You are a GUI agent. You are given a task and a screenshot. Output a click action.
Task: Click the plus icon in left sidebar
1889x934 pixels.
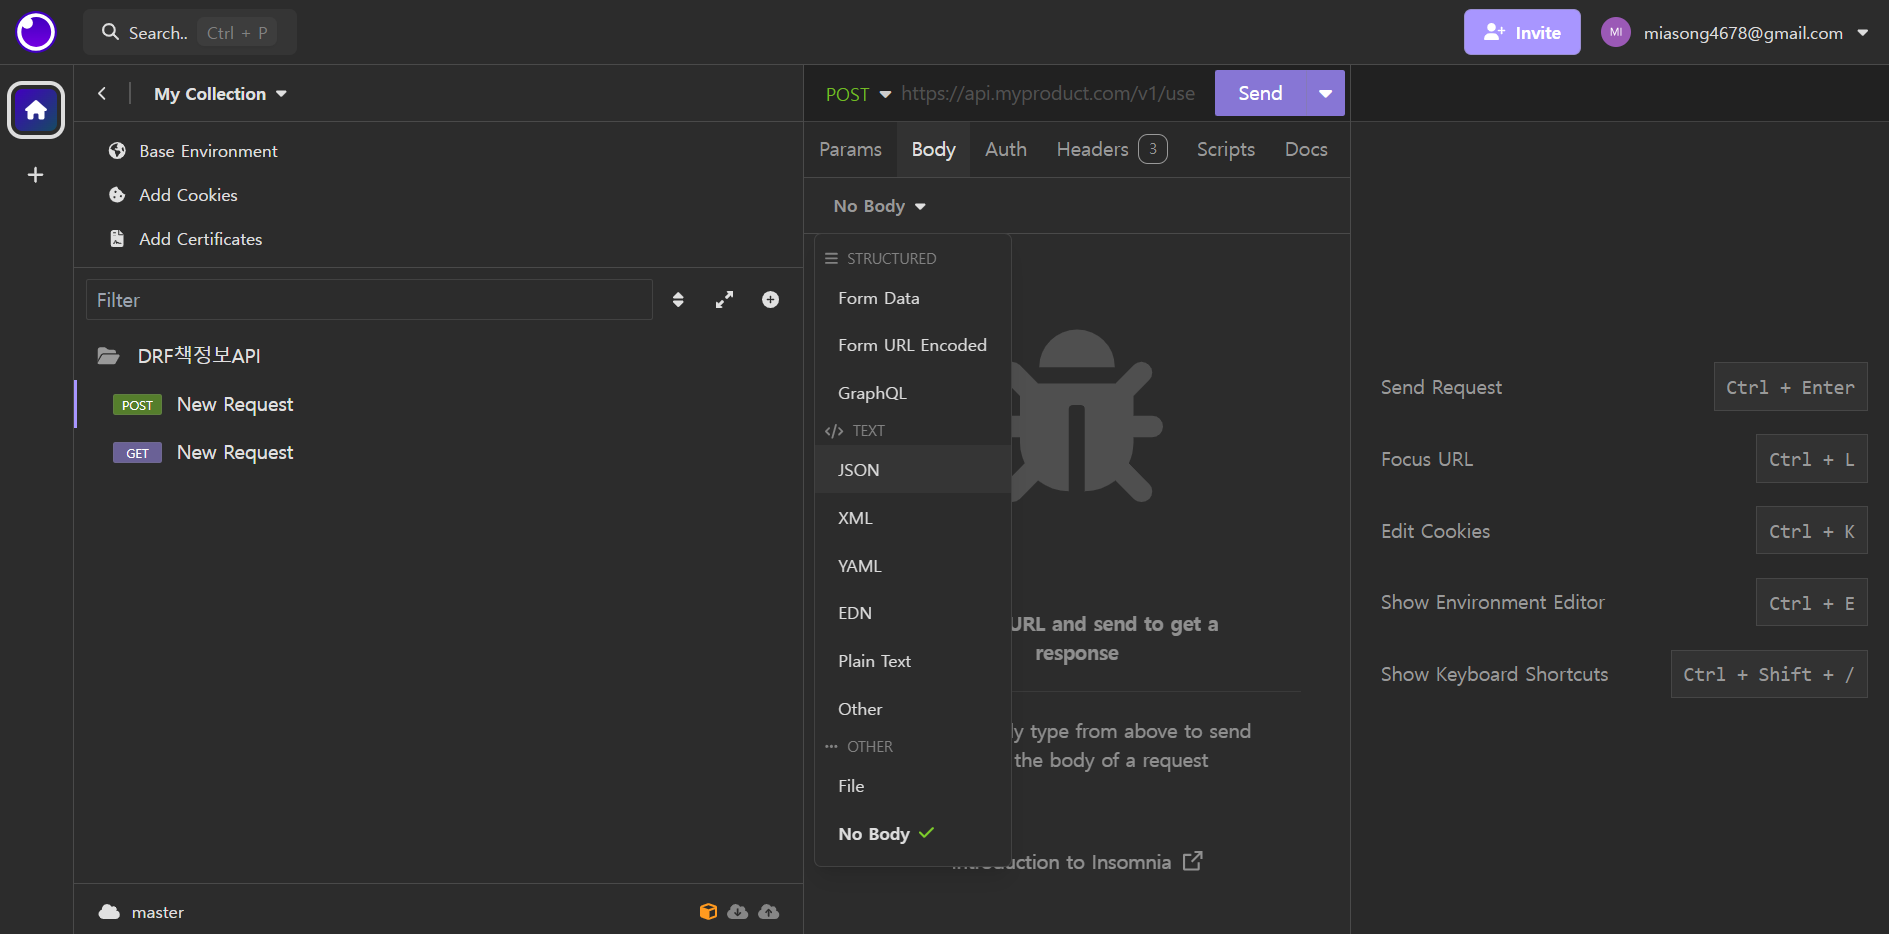35,175
